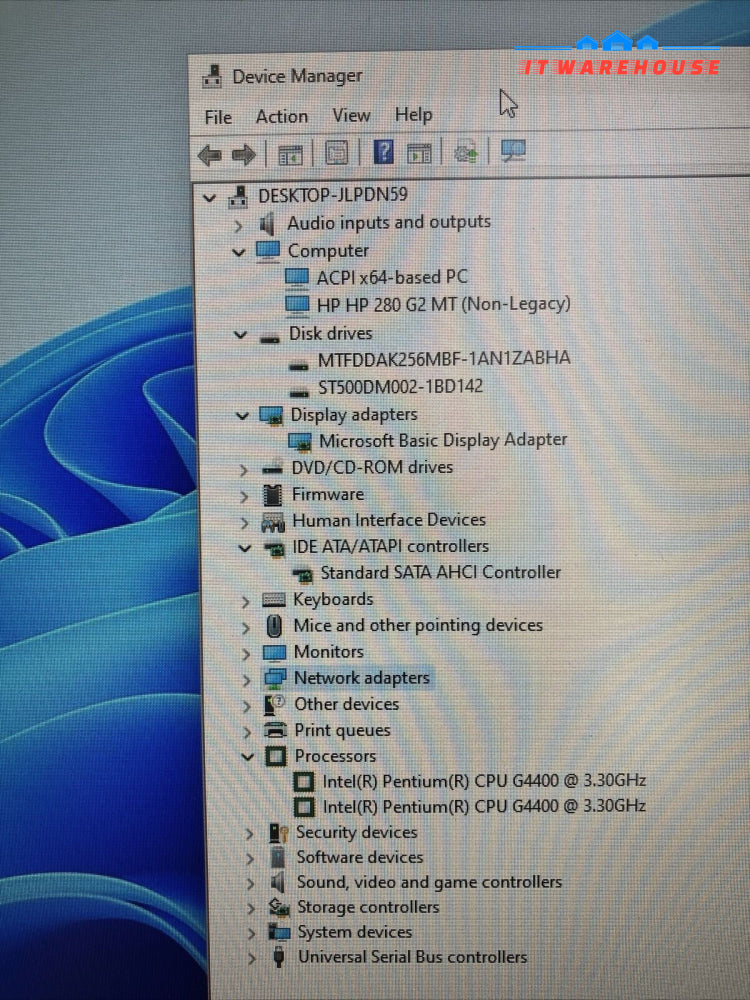Select the Storage controllers label
The image size is (750, 1000).
click(368, 907)
